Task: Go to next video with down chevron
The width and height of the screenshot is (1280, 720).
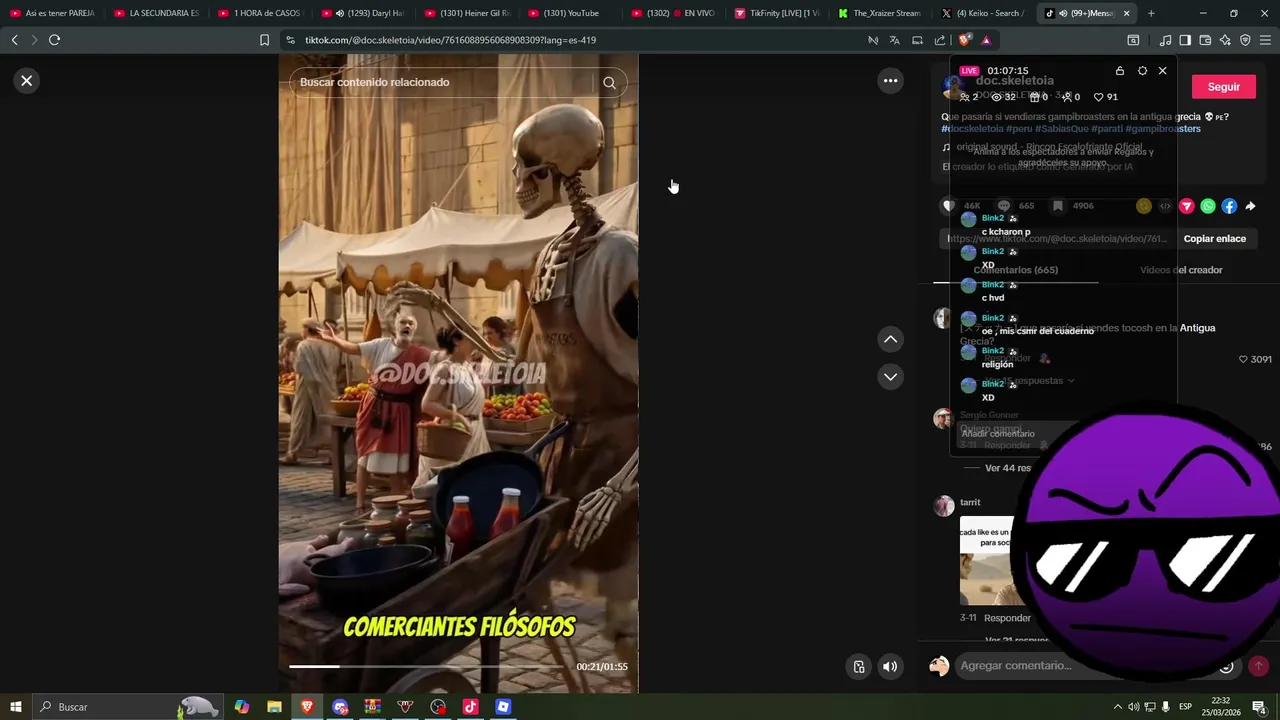Action: [x=890, y=377]
